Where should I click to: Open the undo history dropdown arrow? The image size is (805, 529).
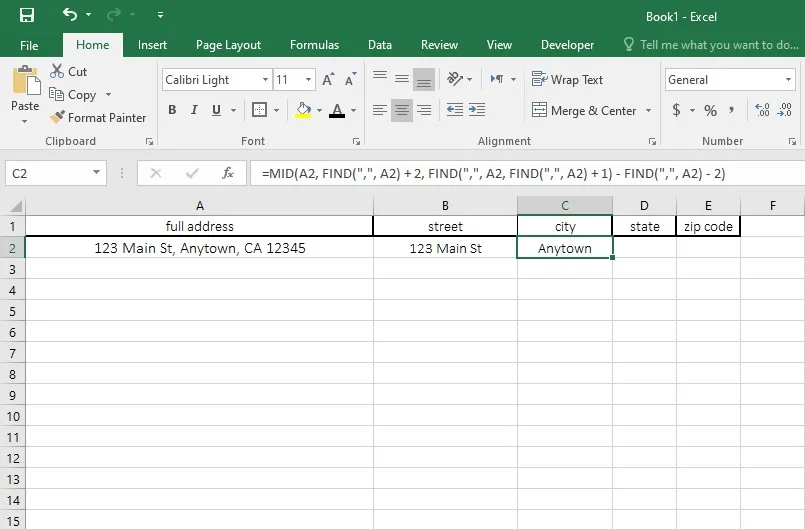click(88, 15)
